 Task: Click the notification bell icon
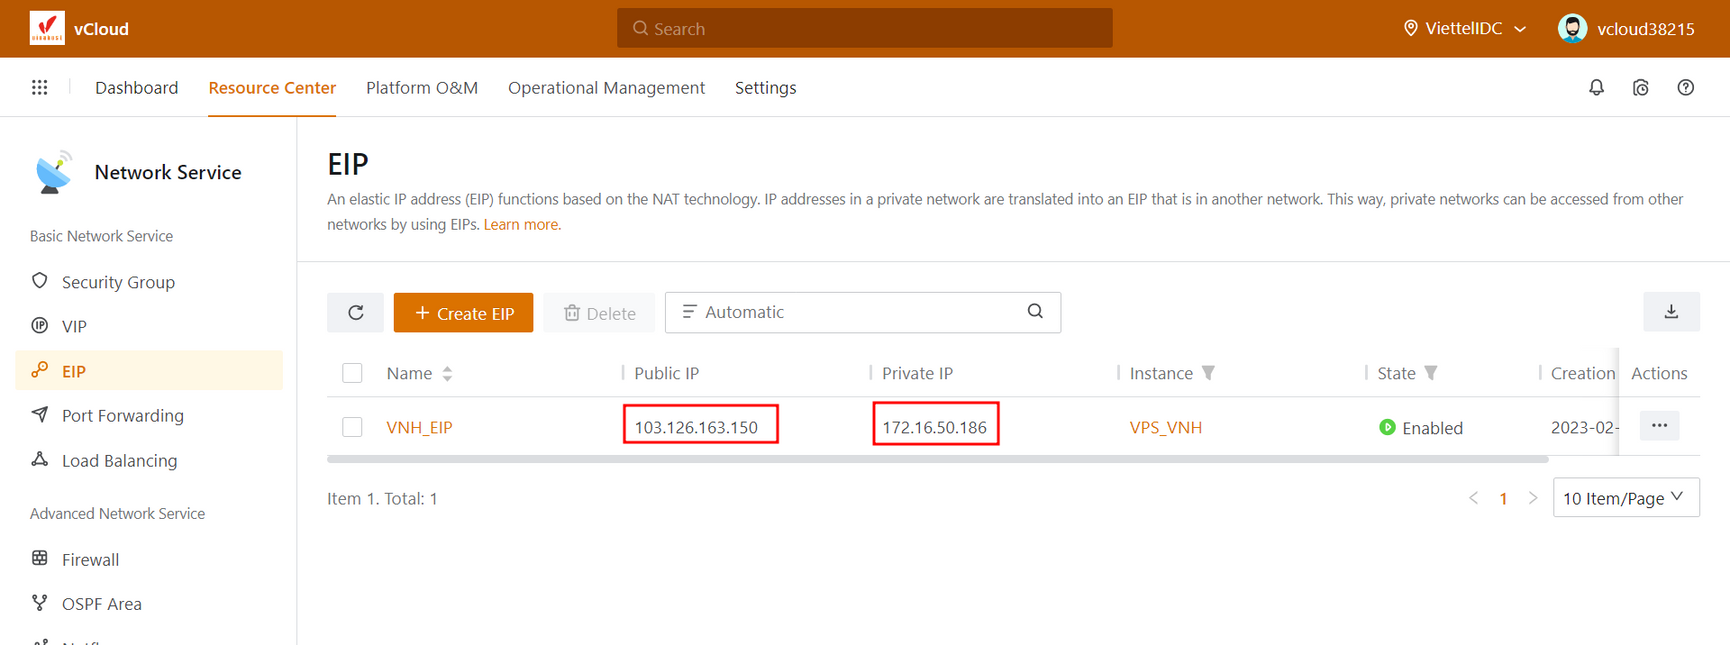point(1596,88)
